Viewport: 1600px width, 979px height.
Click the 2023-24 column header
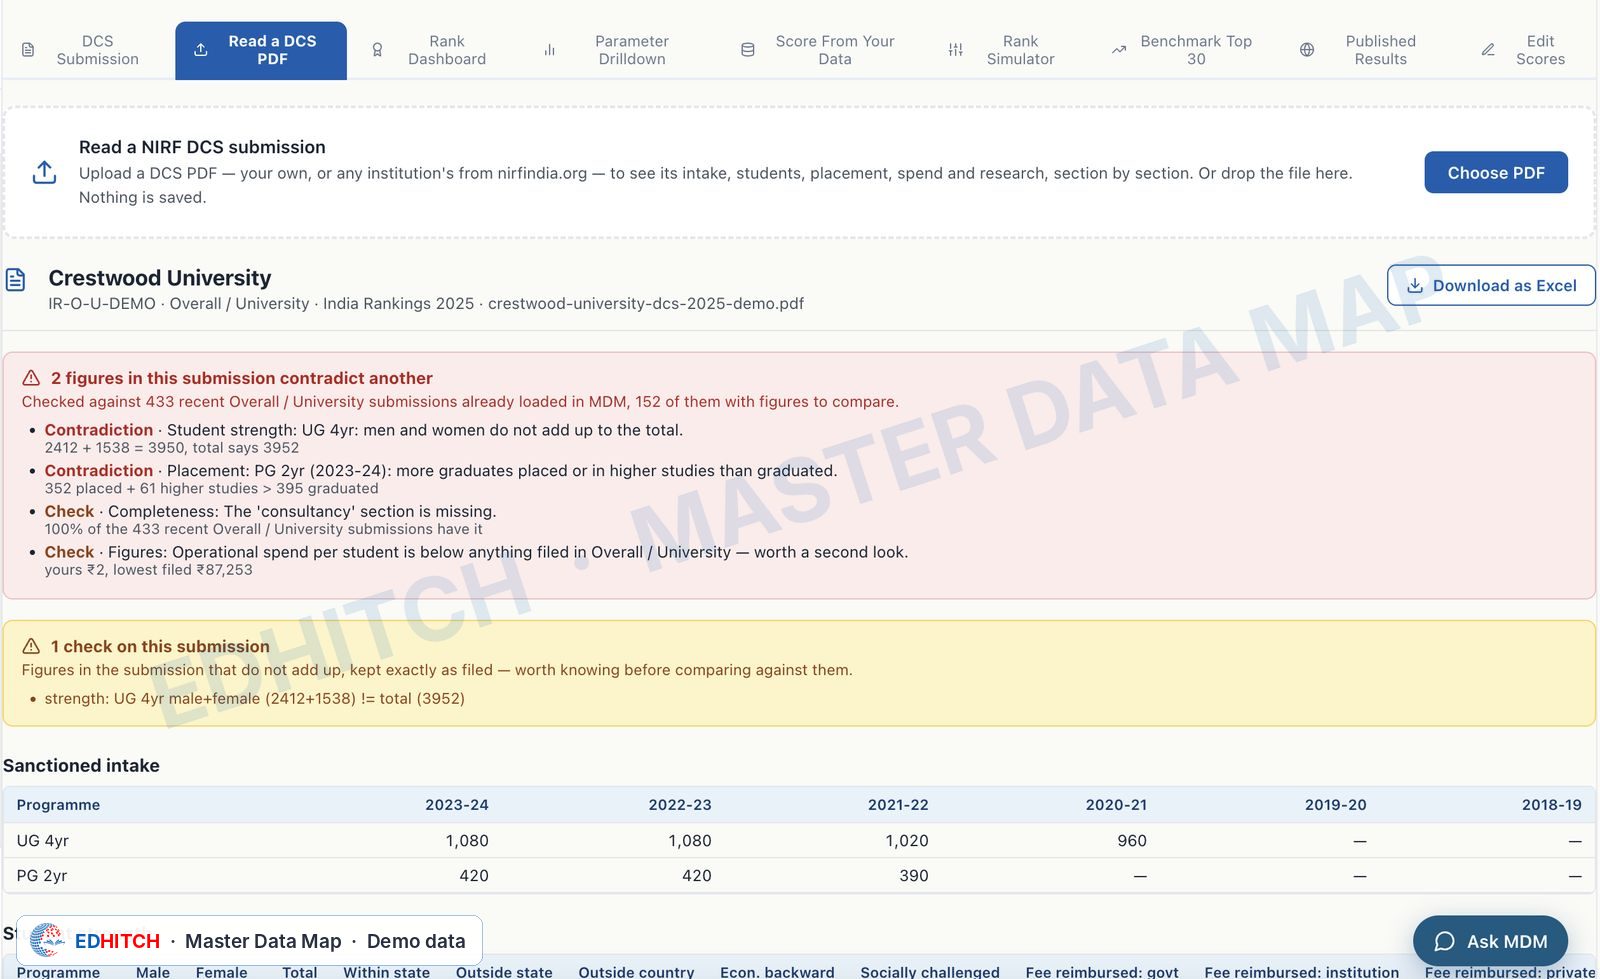[x=457, y=805]
